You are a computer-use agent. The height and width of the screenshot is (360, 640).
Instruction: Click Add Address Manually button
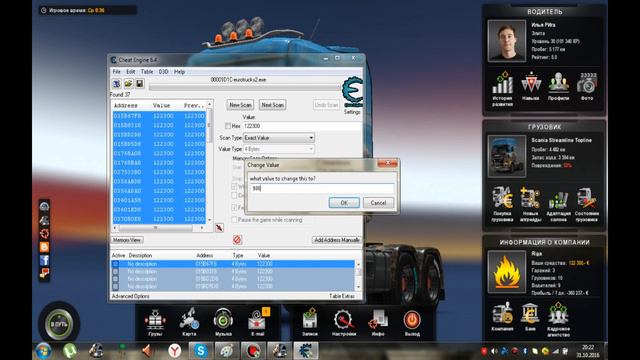pyautogui.click(x=337, y=240)
